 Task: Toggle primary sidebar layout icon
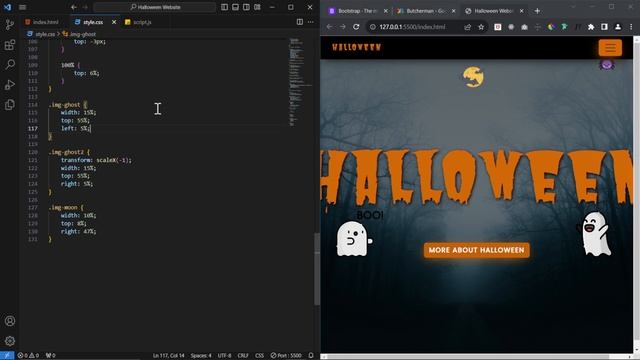(224, 7)
